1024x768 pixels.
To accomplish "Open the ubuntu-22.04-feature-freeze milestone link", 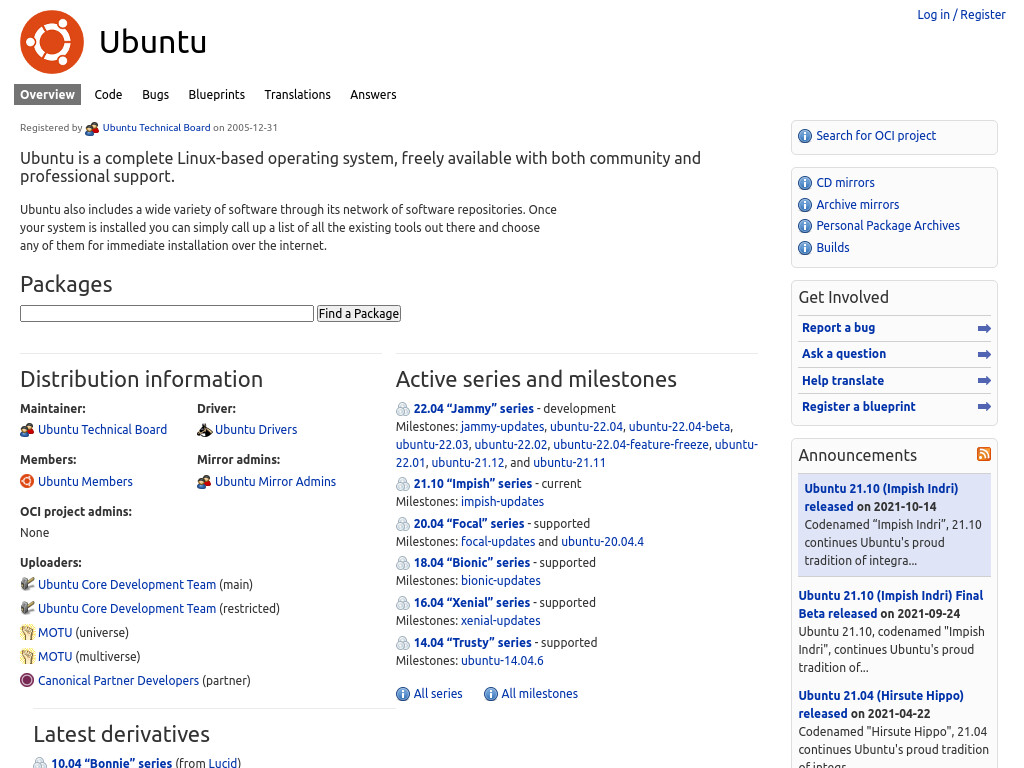I will point(631,445).
